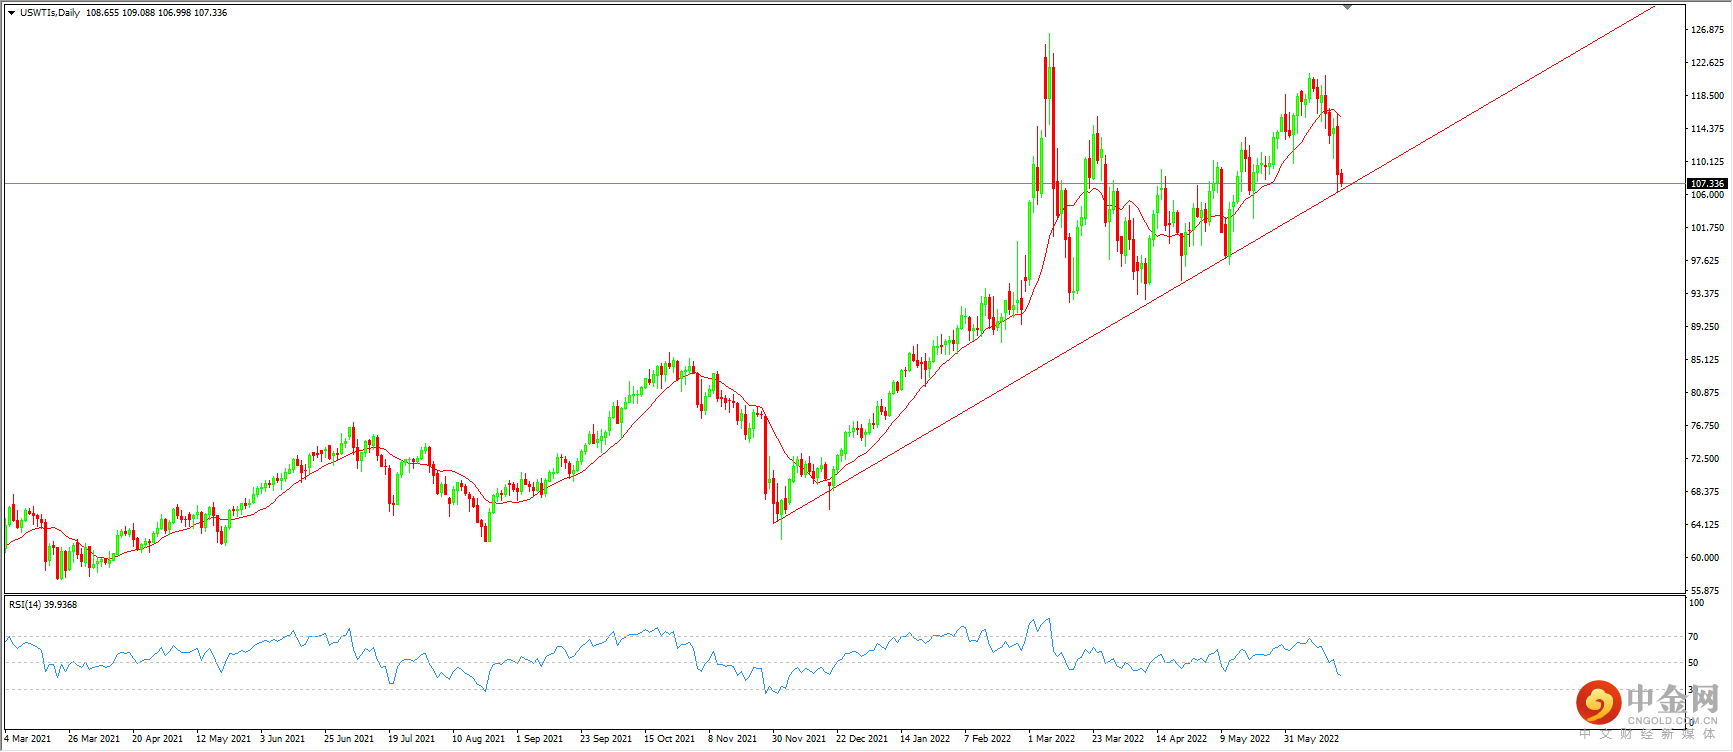
Task: Click the 8 Nov 2021 date label
Action: click(733, 739)
